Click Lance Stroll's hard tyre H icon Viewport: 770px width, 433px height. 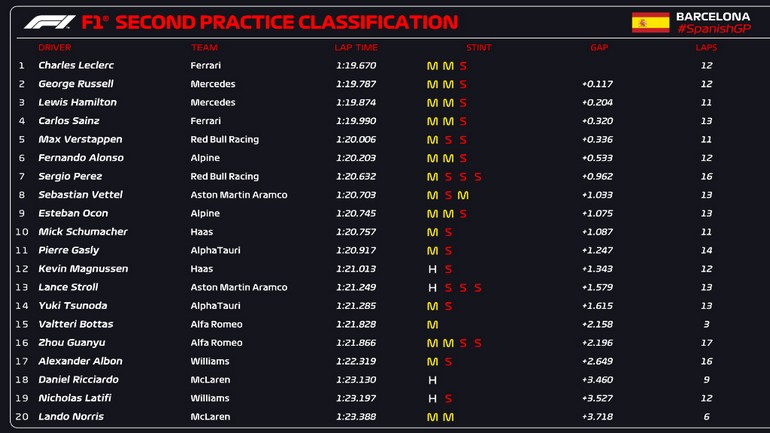(x=432, y=288)
